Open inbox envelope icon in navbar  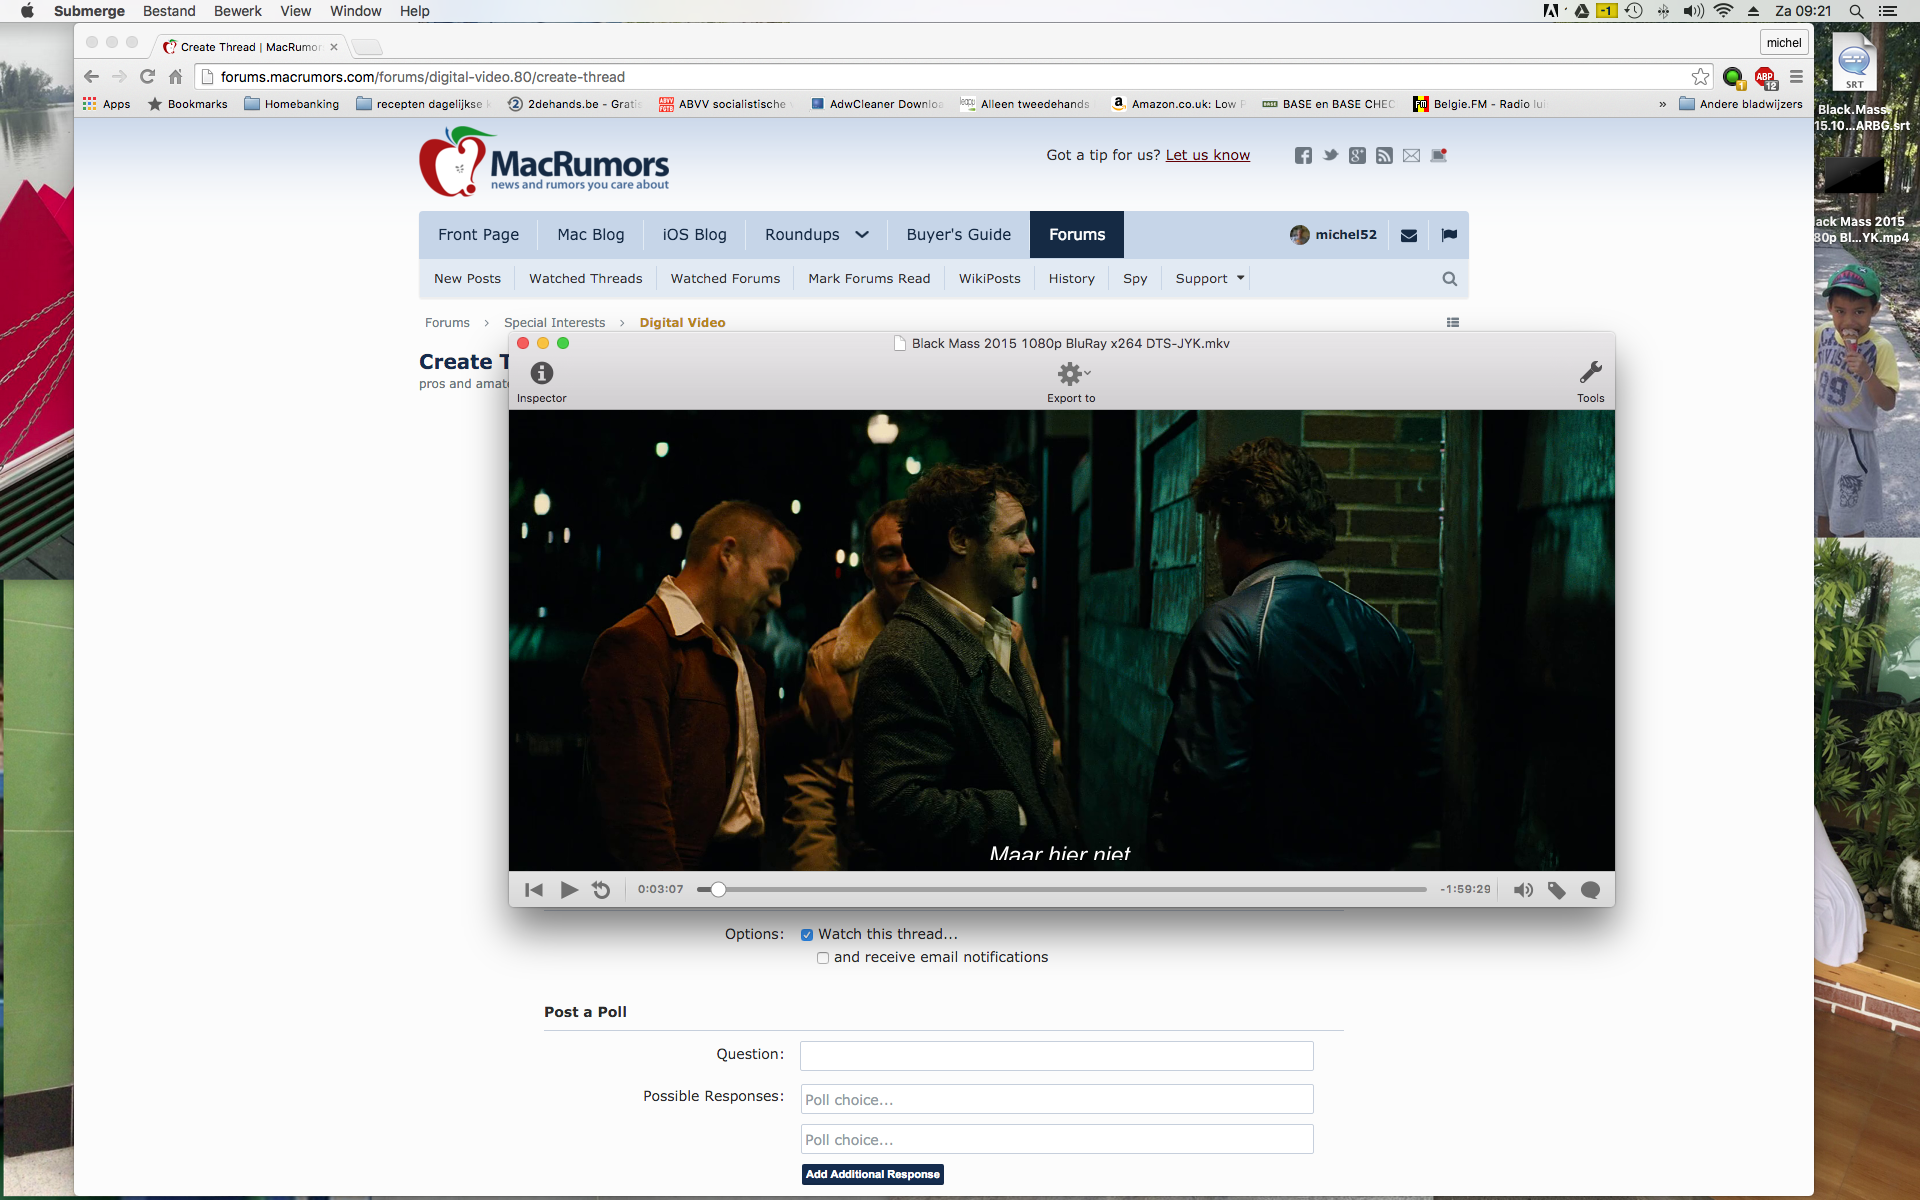click(1409, 235)
